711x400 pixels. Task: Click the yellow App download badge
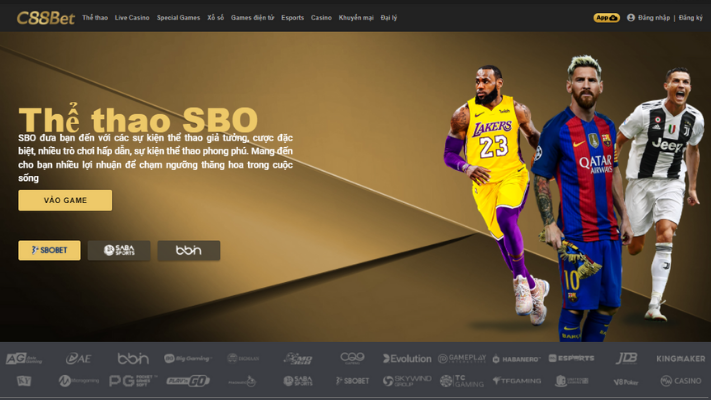606,18
